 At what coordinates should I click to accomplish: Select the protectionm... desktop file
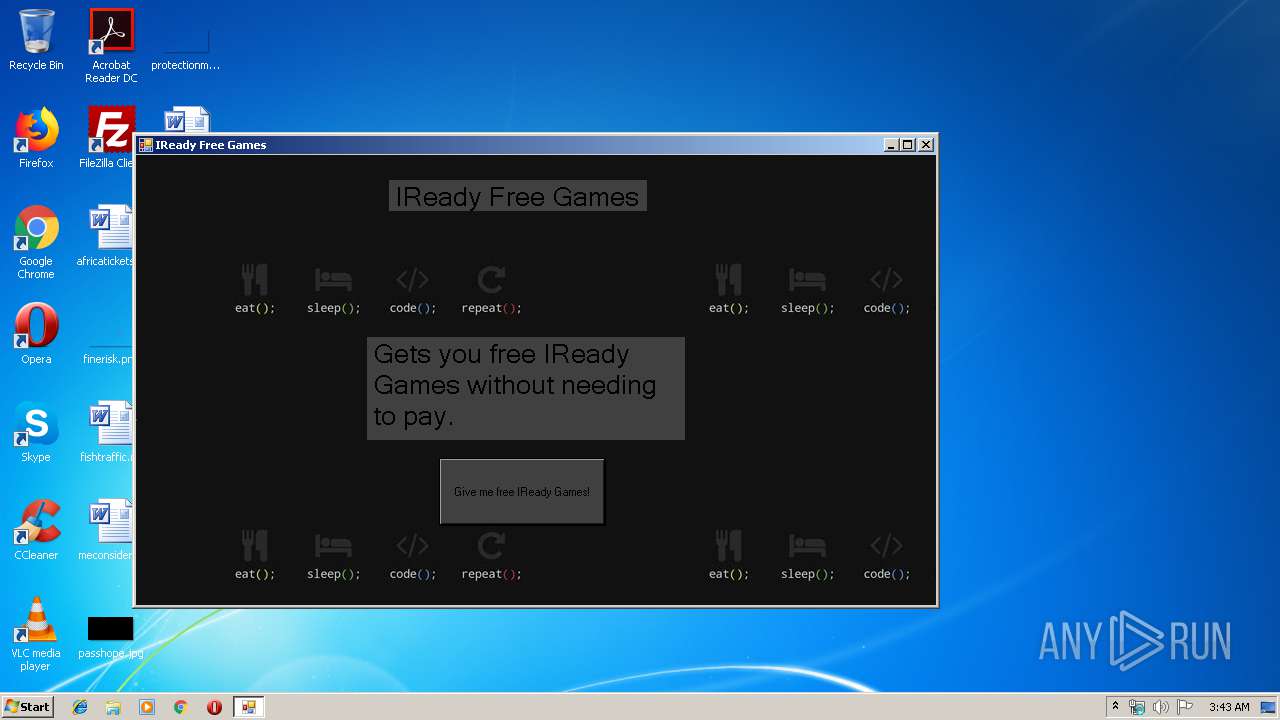tap(186, 47)
